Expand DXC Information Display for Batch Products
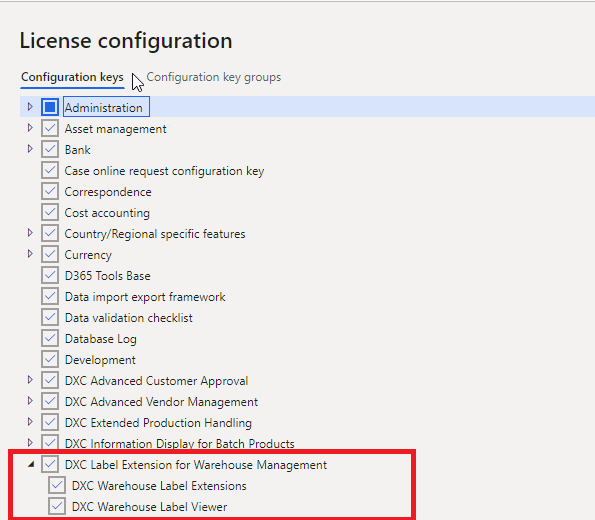The image size is (595, 520). pyautogui.click(x=30, y=442)
